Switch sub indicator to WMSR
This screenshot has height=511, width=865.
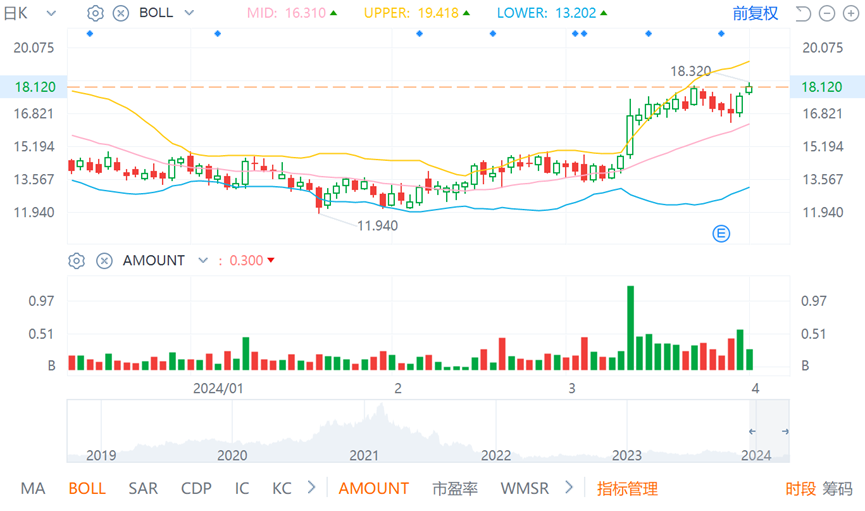coord(525,488)
